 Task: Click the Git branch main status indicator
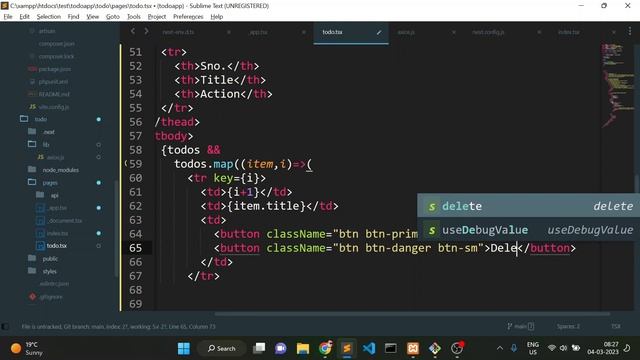(x=520, y=326)
